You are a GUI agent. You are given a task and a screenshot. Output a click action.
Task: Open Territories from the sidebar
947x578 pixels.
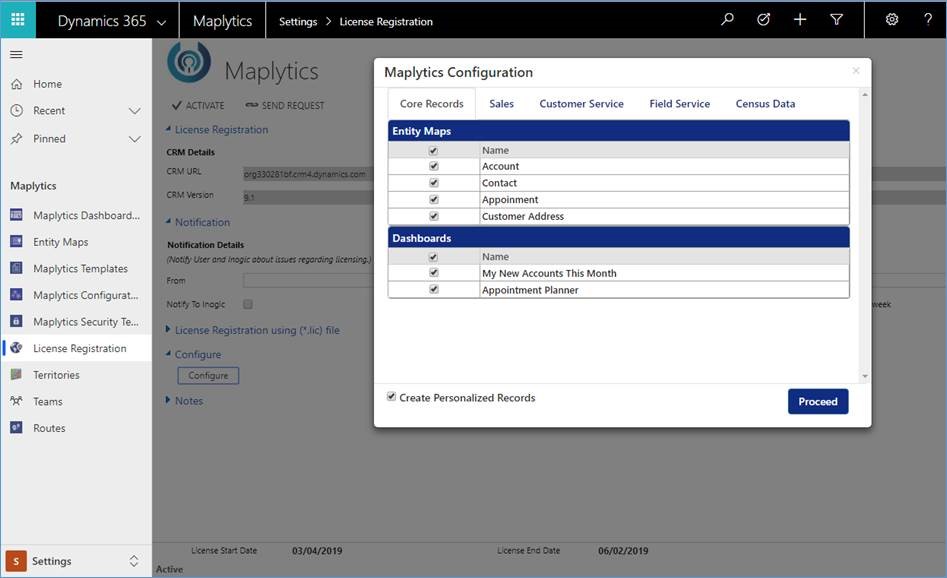(56, 375)
